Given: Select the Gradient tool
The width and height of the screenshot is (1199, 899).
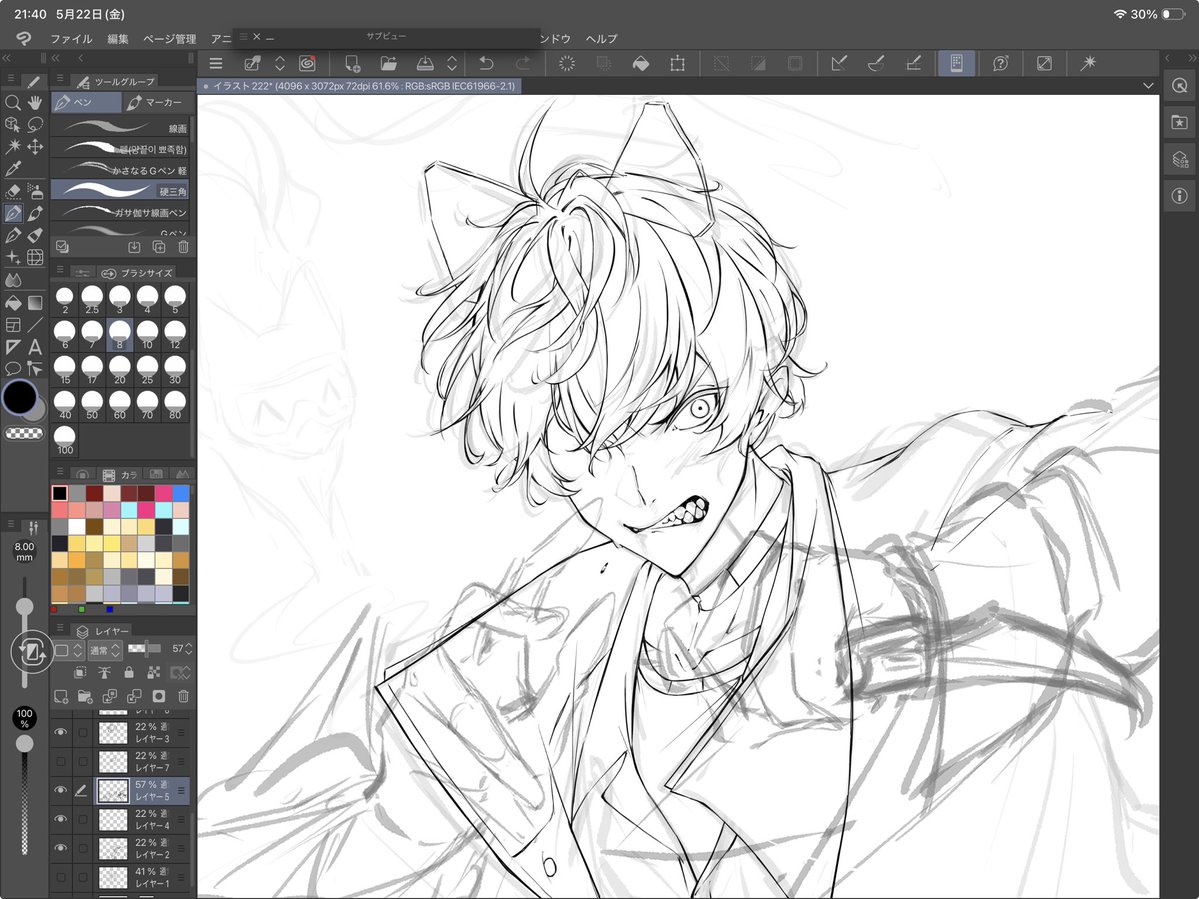Looking at the screenshot, I should [x=34, y=303].
